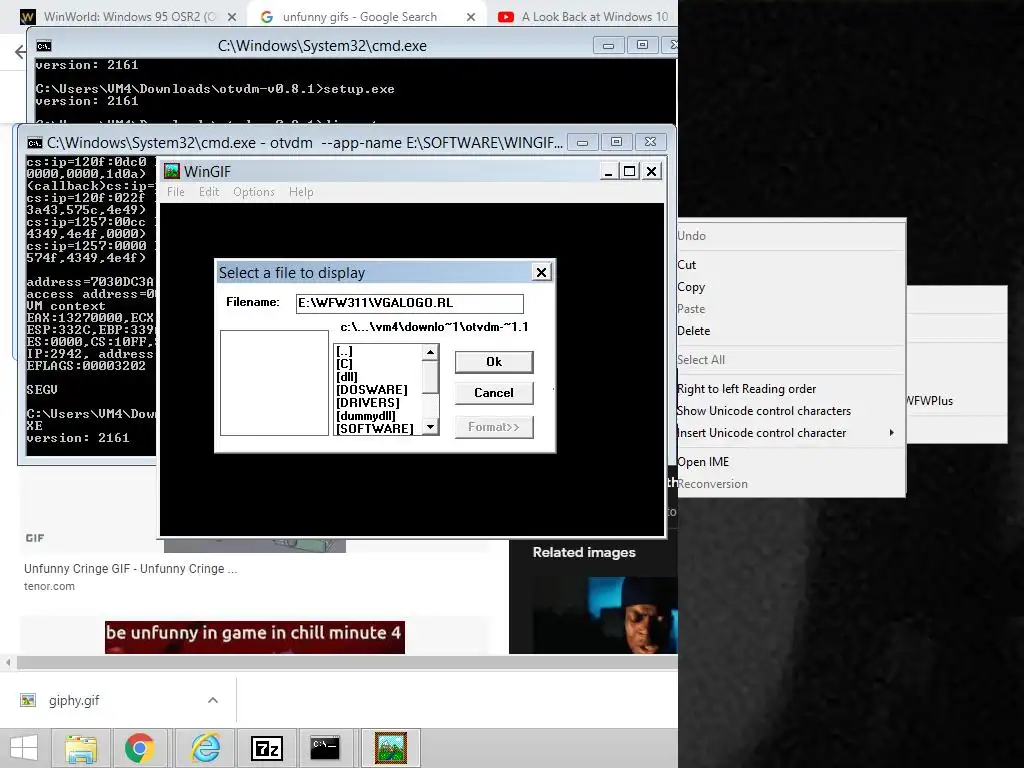This screenshot has width=1024, height=768.
Task: Select the [C] entry in directory list
Action: (344, 364)
